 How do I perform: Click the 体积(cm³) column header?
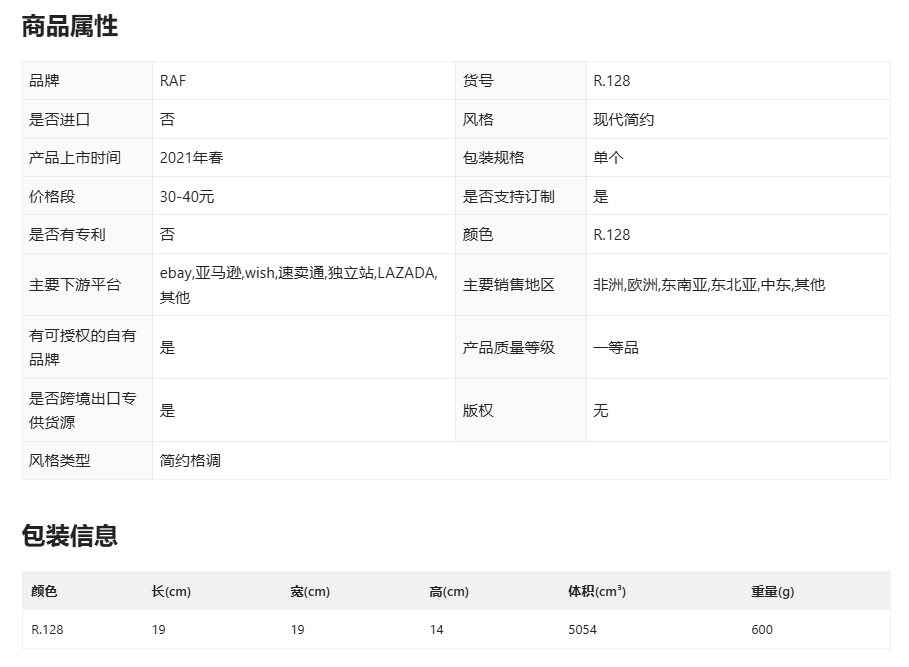click(597, 591)
